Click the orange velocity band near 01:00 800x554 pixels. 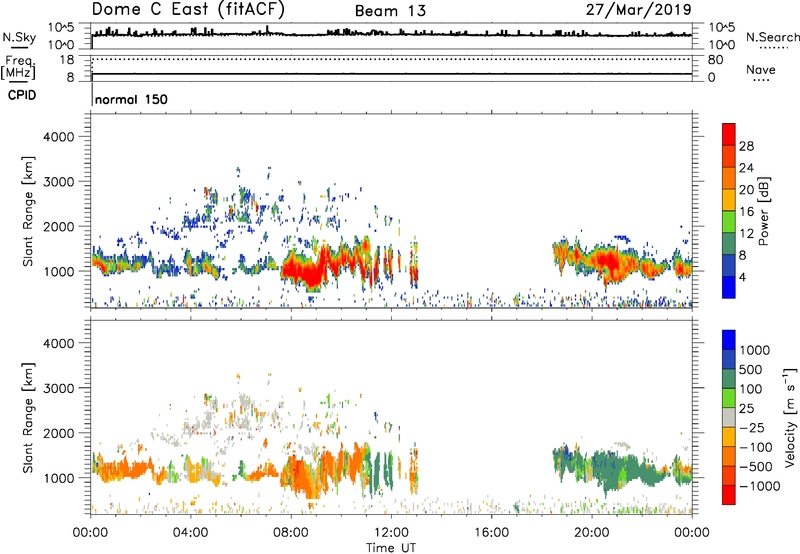click(125, 469)
